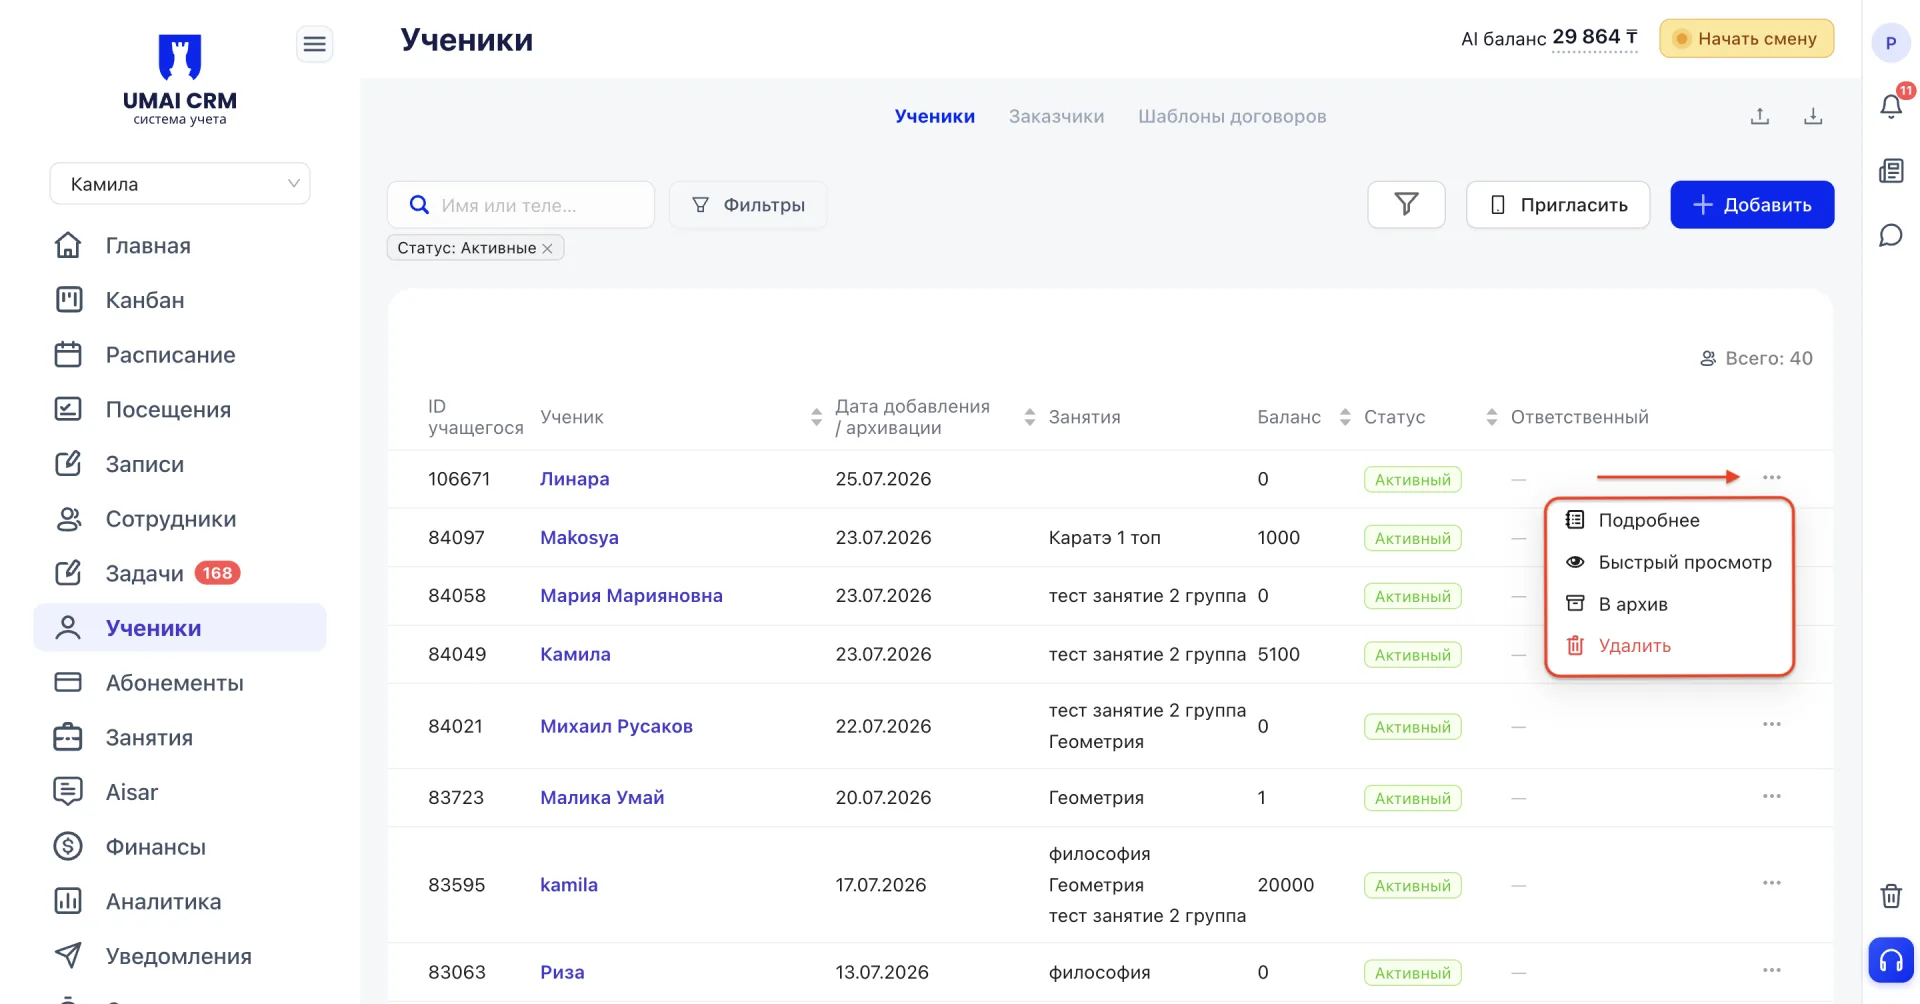
Task: Click the upload export icon
Action: pyautogui.click(x=1760, y=116)
